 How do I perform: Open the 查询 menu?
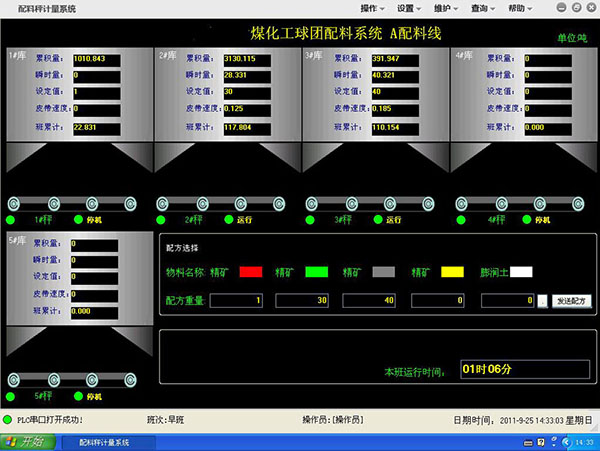pos(483,8)
